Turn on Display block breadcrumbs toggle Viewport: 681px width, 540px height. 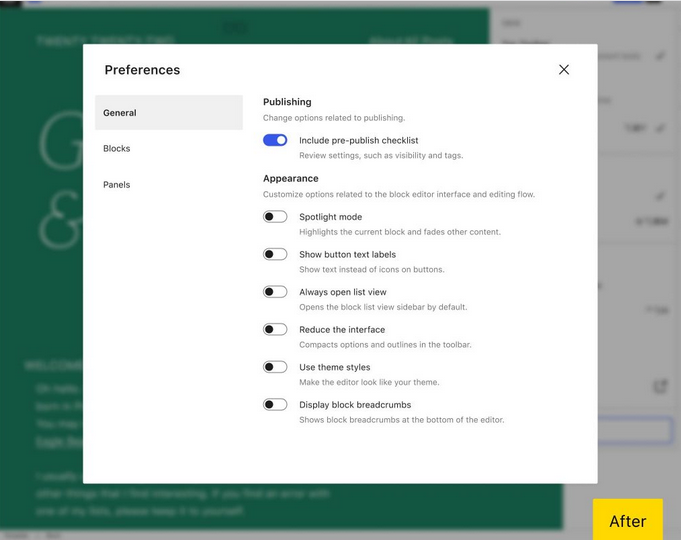pyautogui.click(x=275, y=405)
